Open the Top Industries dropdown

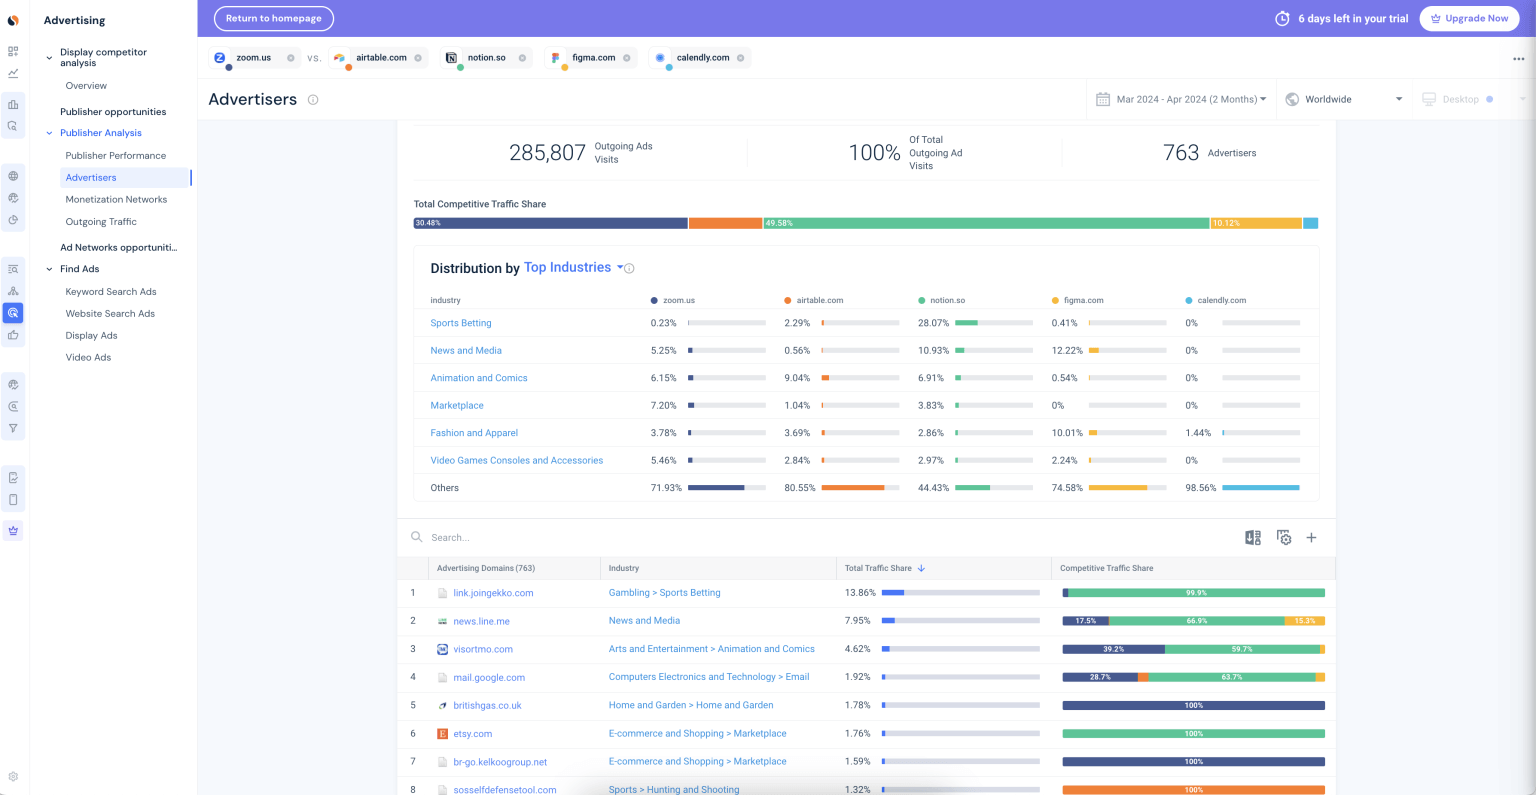click(566, 267)
